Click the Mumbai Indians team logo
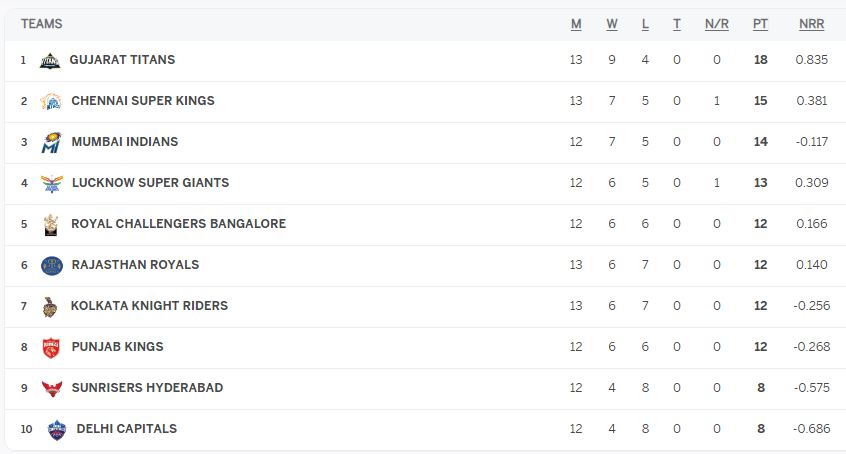 [51, 143]
